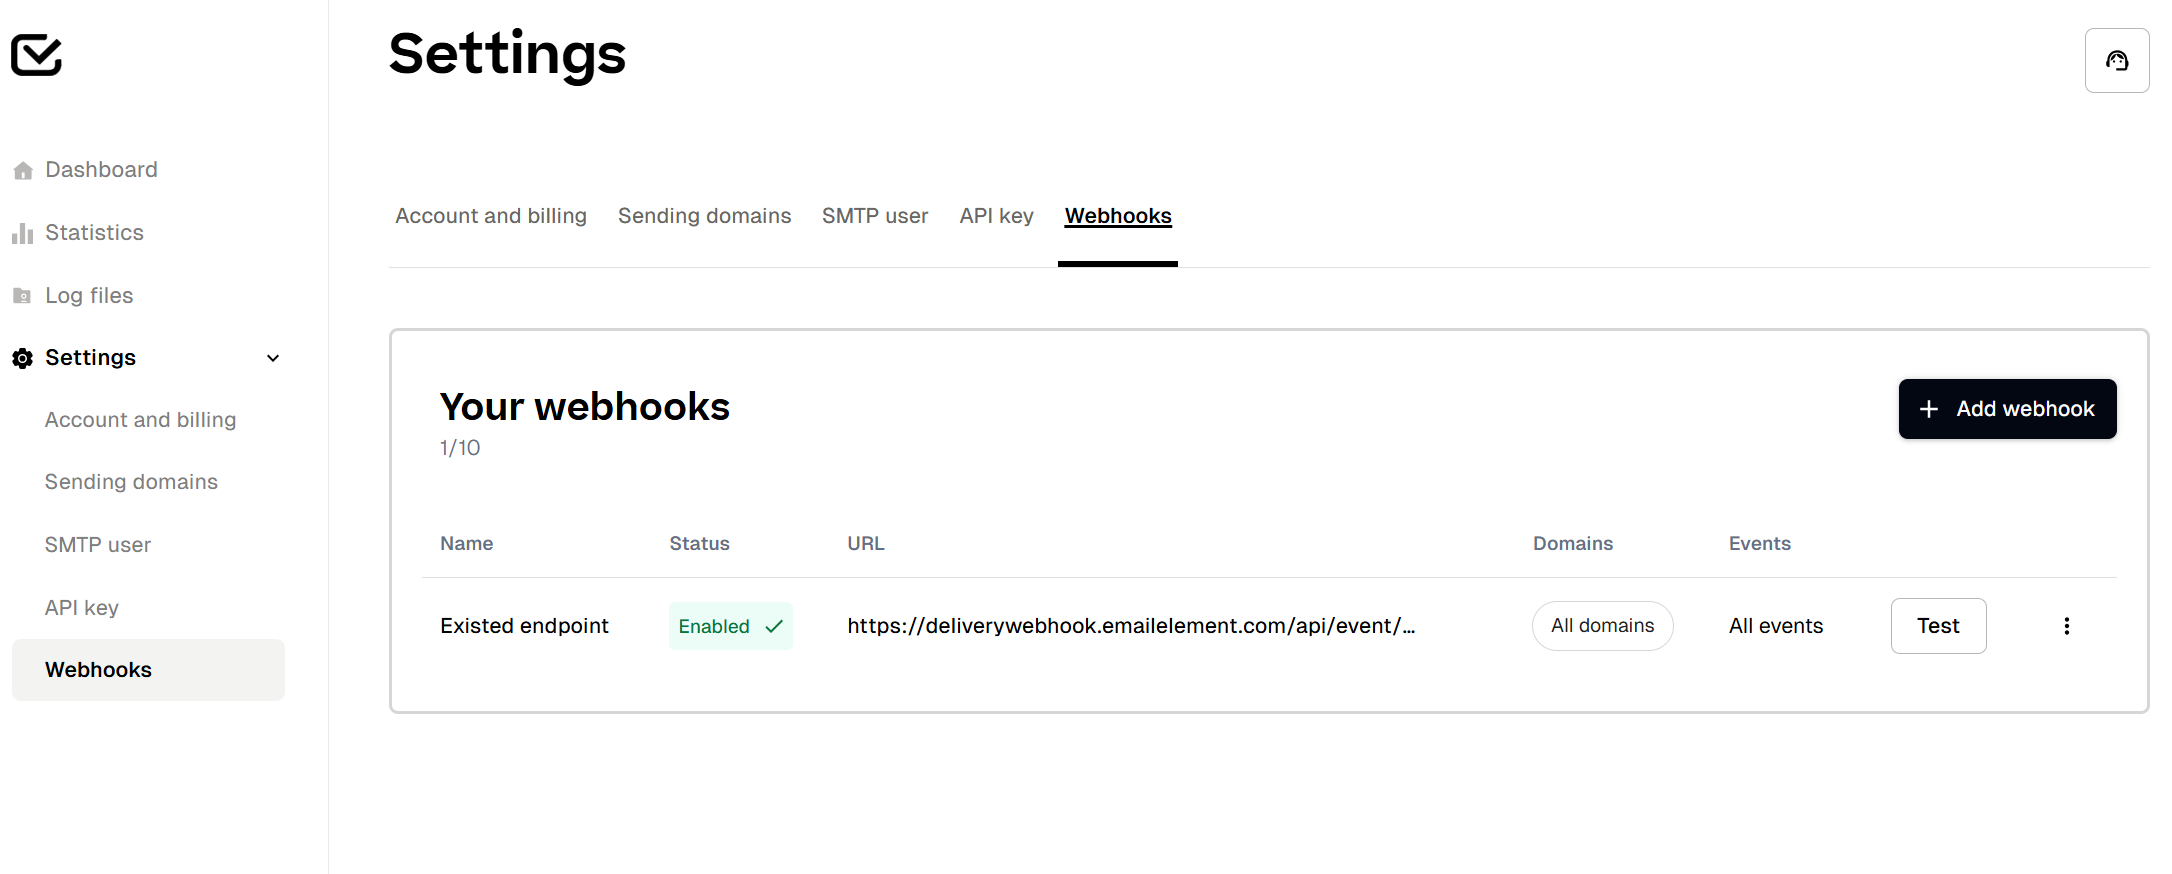Switch to the Account and billing tab

(x=491, y=216)
